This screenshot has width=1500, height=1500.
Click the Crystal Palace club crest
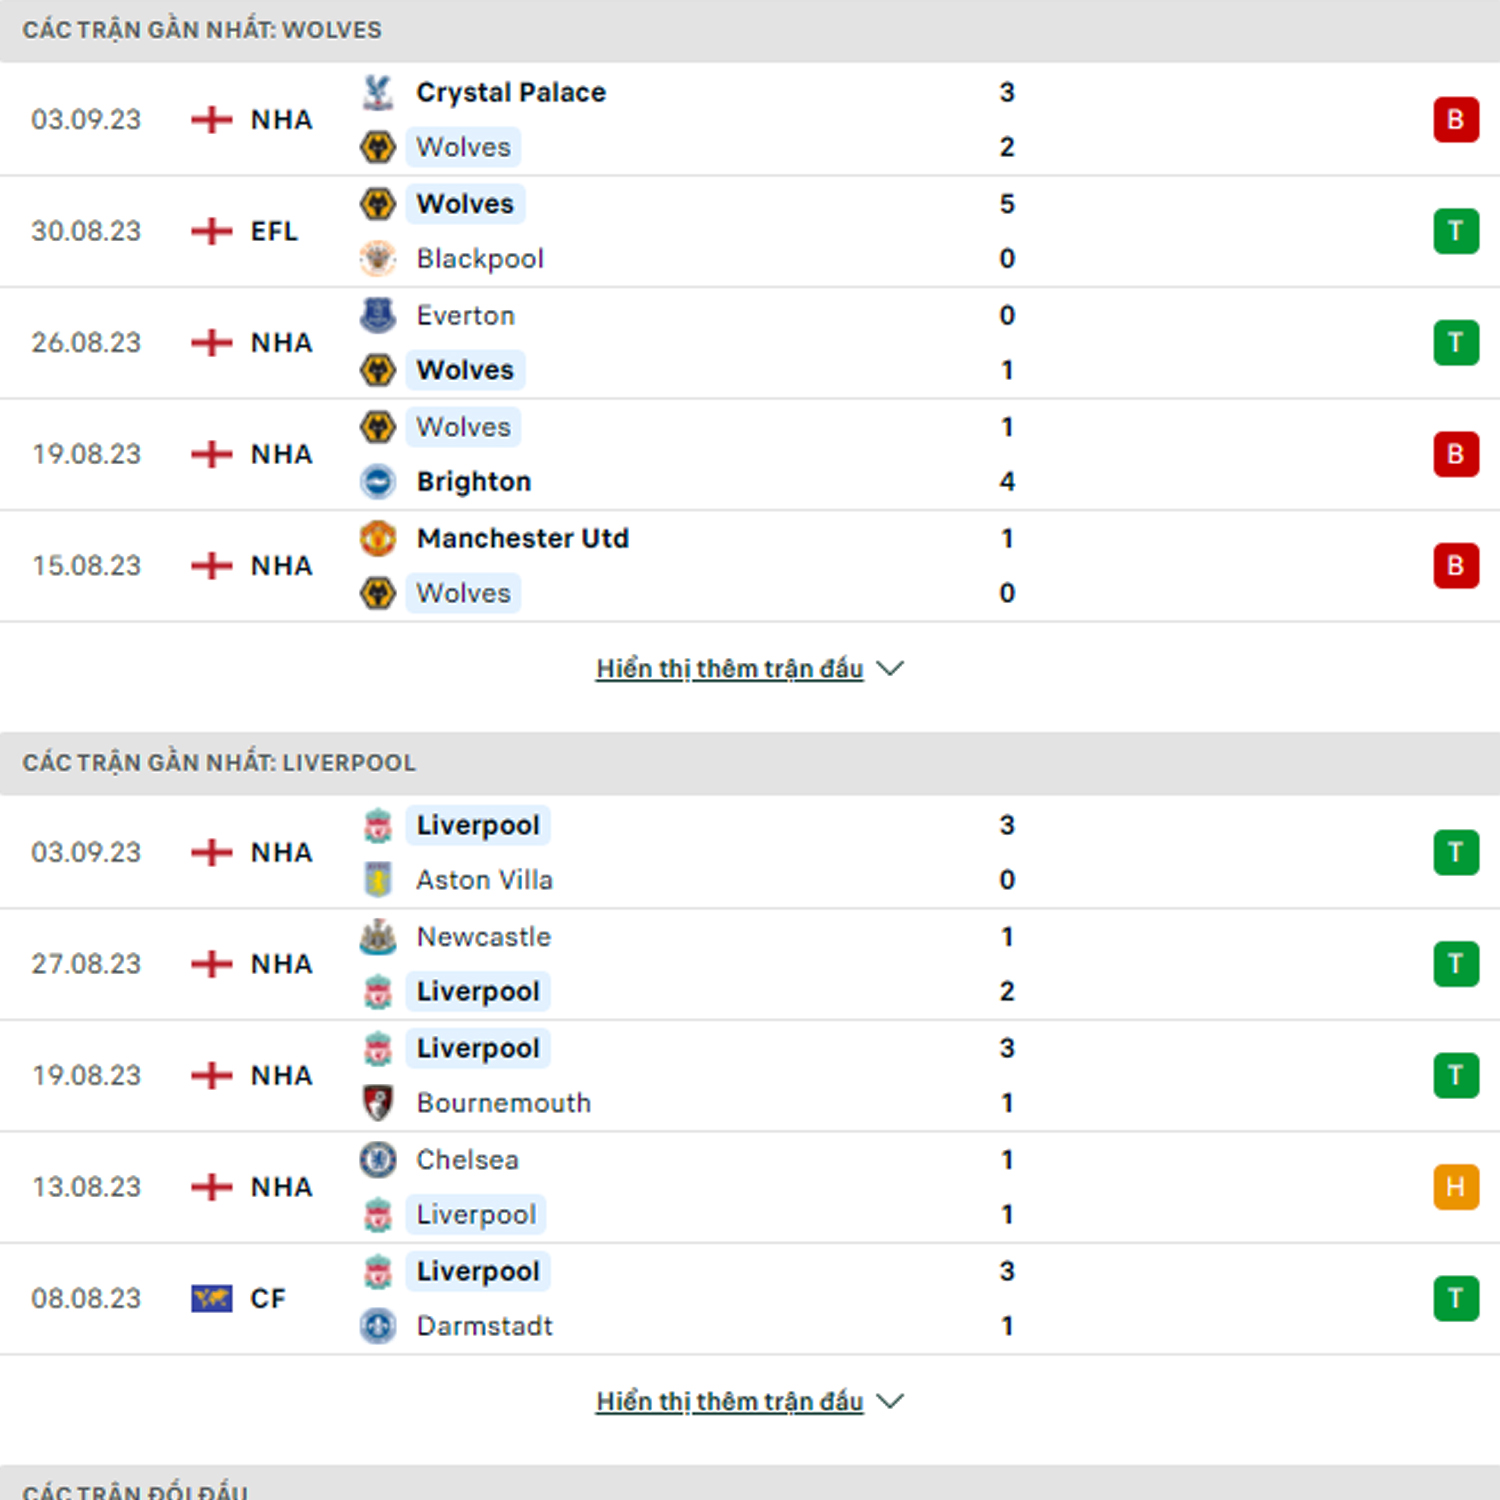tap(378, 92)
